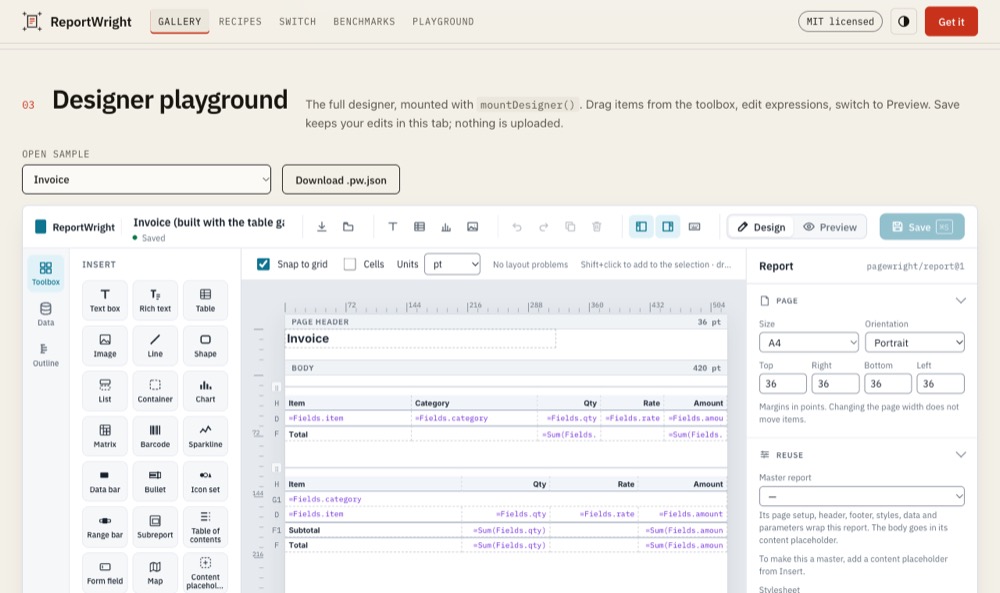Click Download .pw.json button

(x=341, y=180)
